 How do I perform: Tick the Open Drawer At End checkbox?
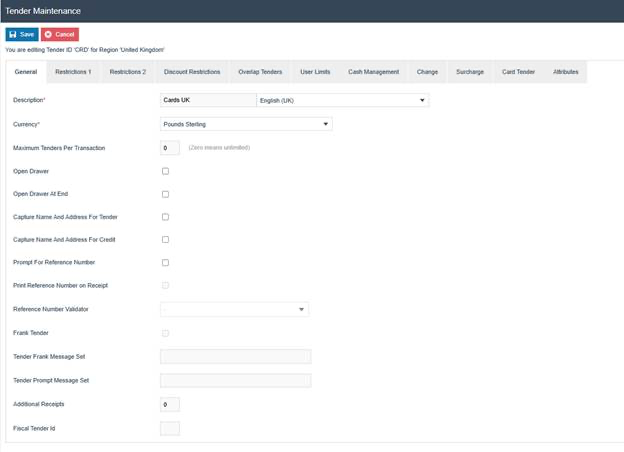click(166, 194)
